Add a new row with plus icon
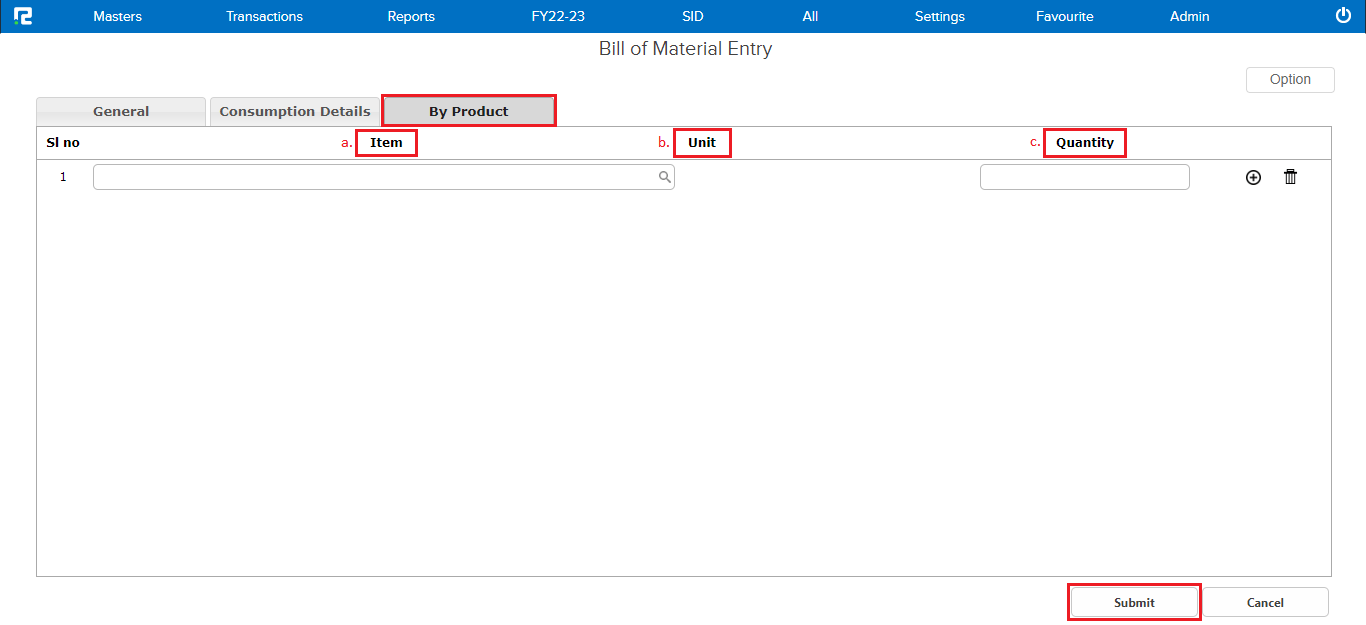The height and width of the screenshot is (625, 1366). 1253,177
